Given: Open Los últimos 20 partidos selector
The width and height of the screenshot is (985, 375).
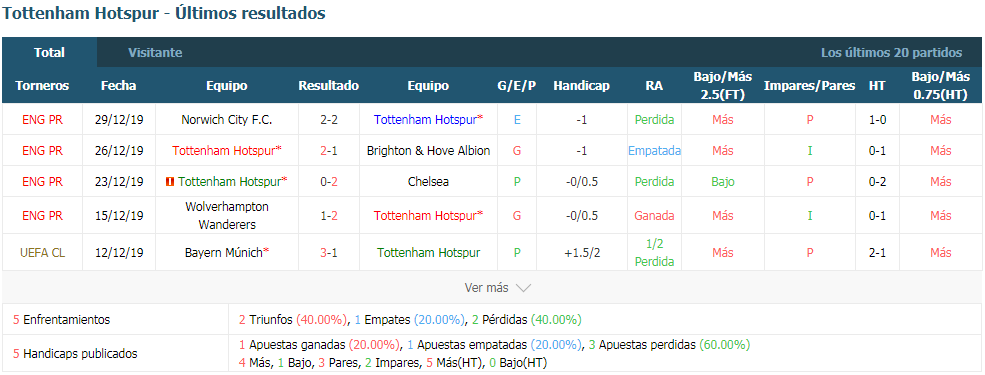Looking at the screenshot, I should (891, 53).
